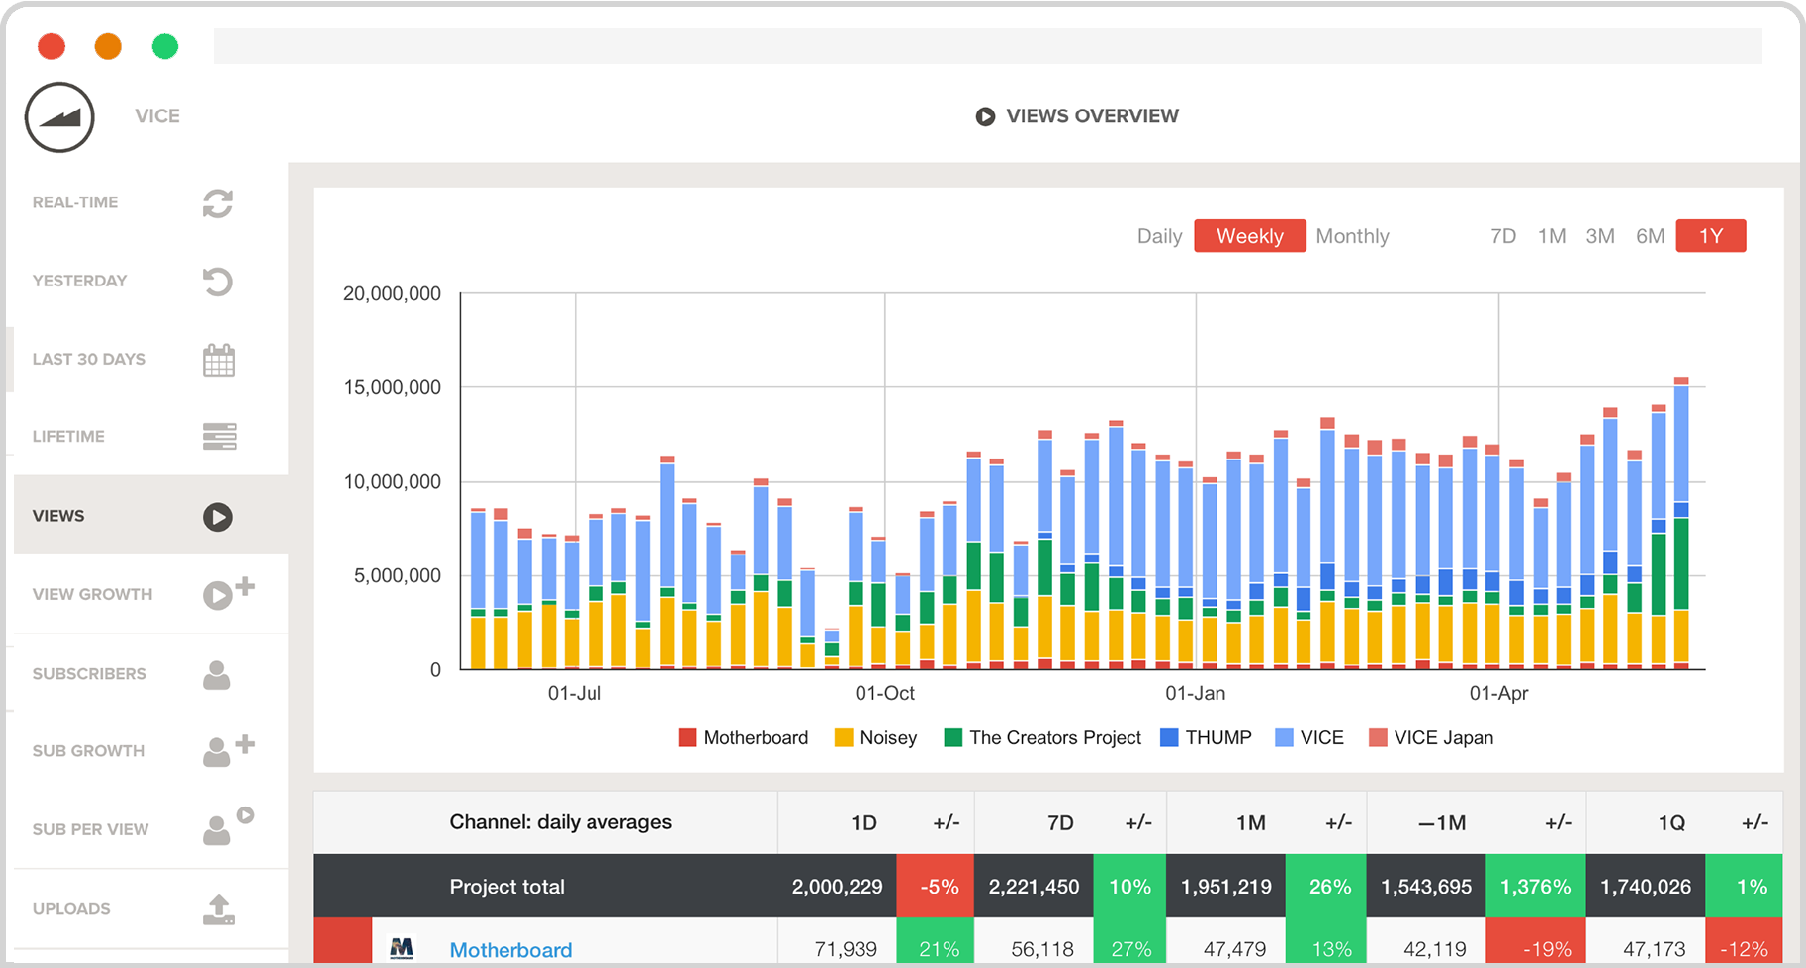Open Uploads with the upload tray icon

click(x=219, y=909)
